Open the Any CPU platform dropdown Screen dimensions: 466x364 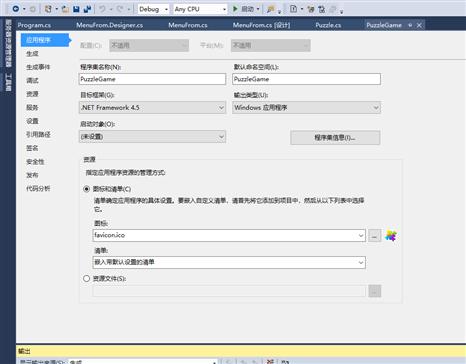click(x=200, y=9)
